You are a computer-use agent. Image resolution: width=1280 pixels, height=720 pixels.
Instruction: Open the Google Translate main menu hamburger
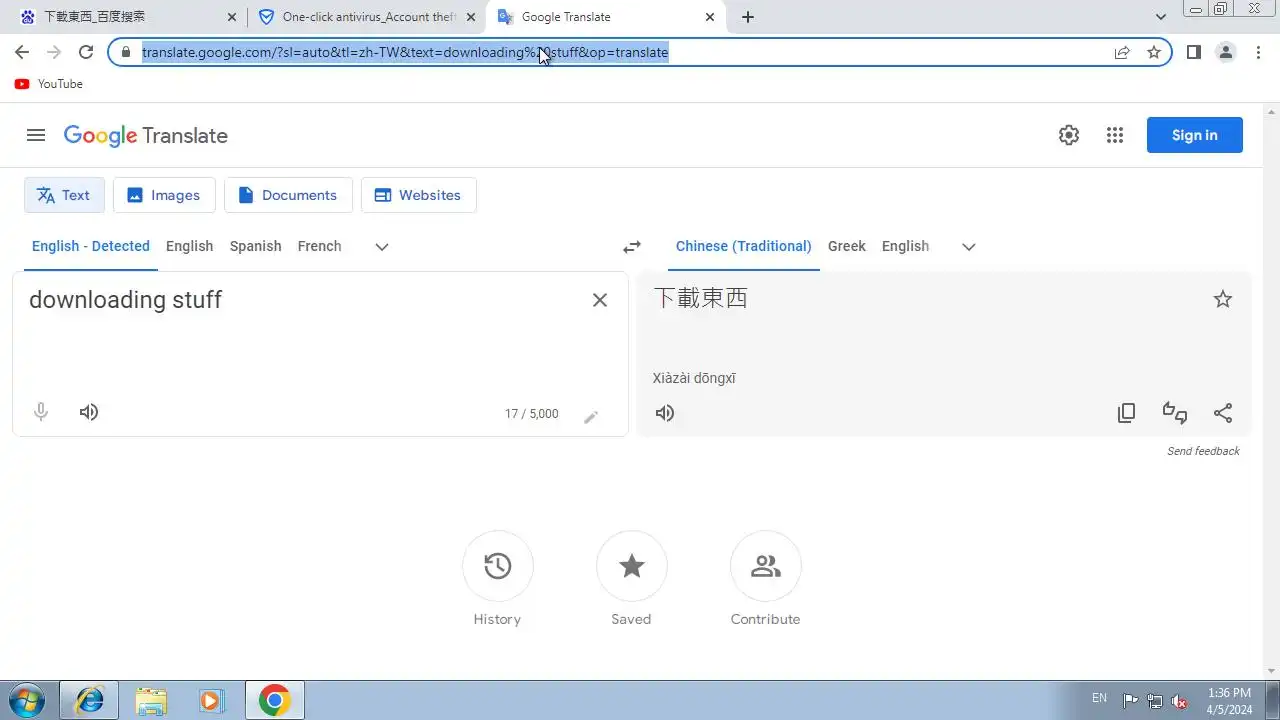pyautogui.click(x=36, y=135)
